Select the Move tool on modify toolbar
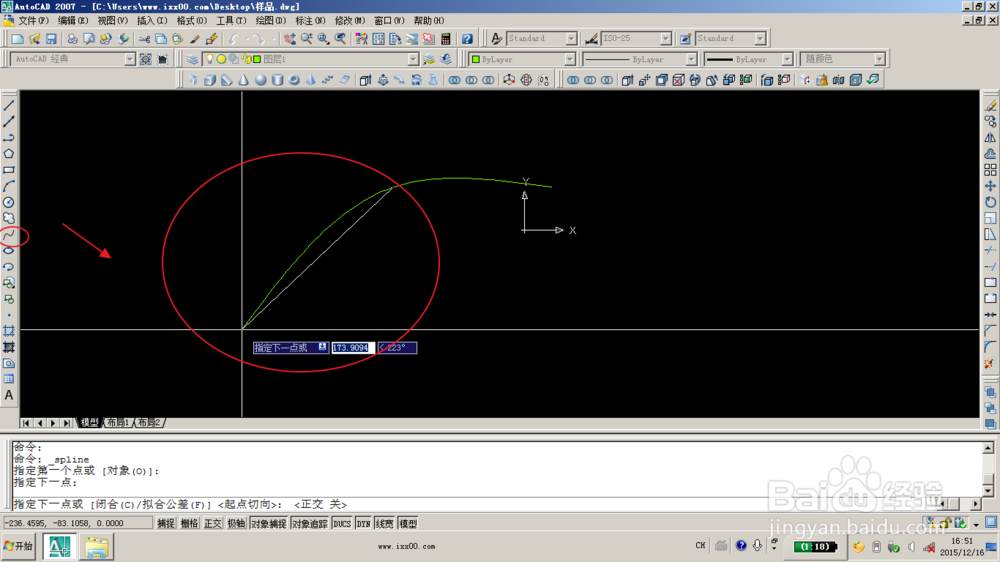This screenshot has height=562, width=1000. point(990,186)
